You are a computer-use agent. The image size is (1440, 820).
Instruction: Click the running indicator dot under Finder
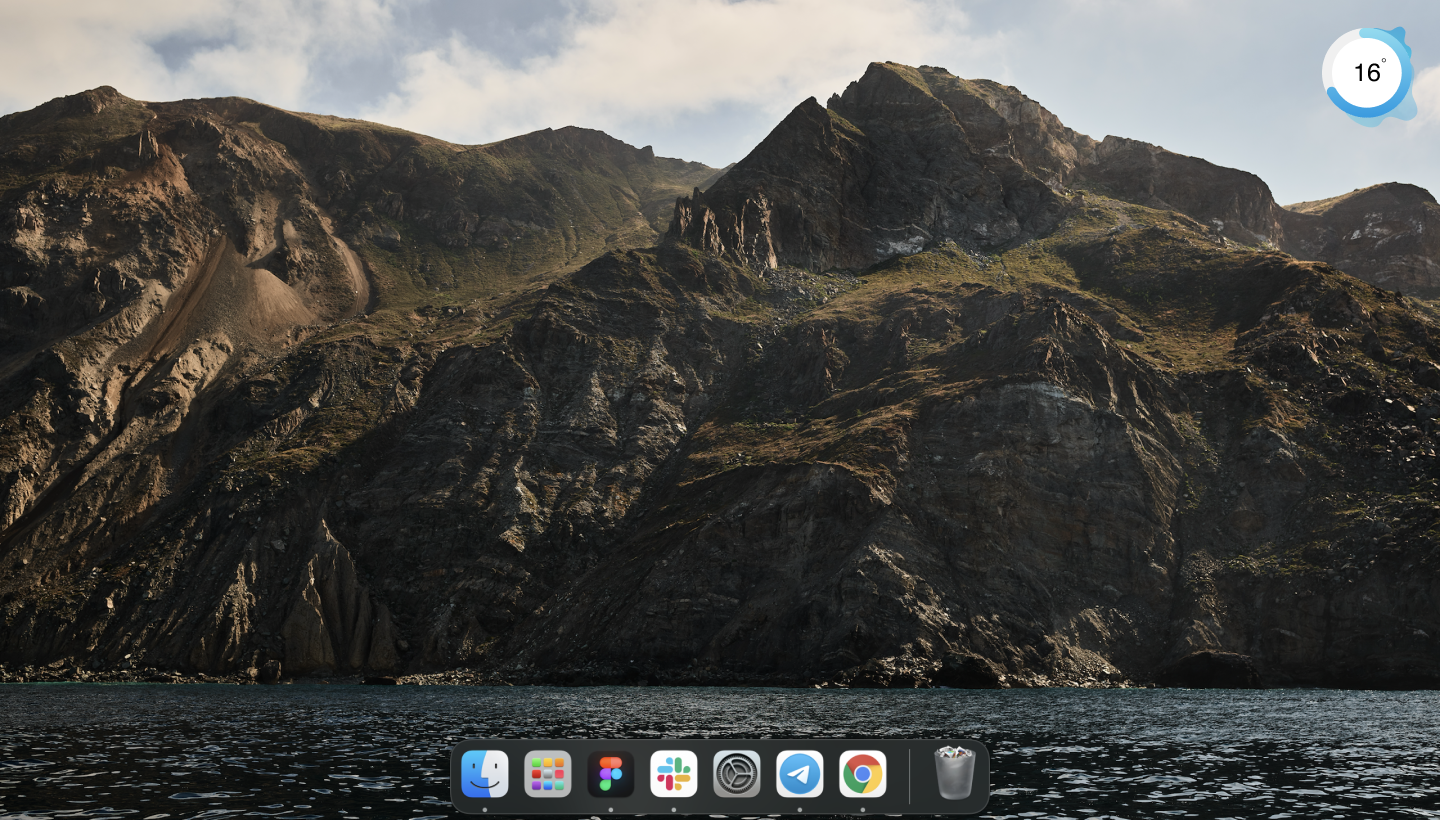tap(485, 809)
